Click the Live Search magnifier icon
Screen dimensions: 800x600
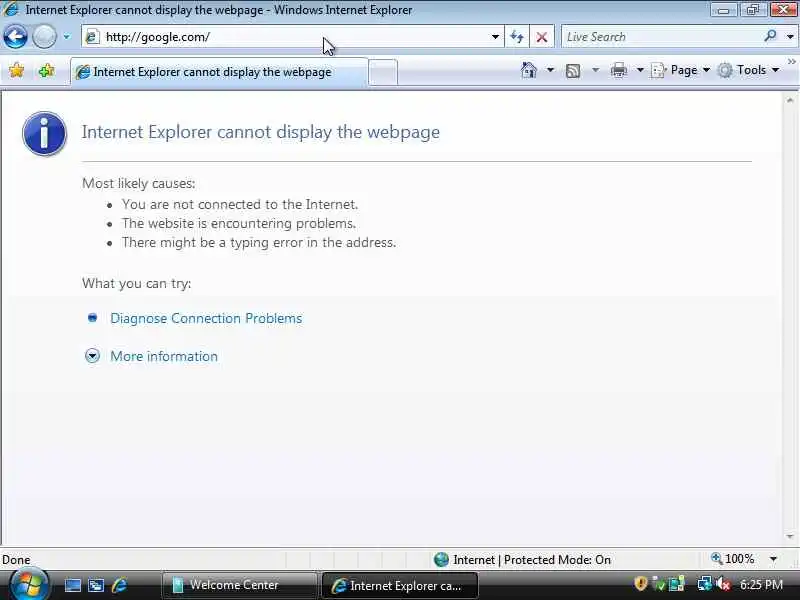pos(770,36)
